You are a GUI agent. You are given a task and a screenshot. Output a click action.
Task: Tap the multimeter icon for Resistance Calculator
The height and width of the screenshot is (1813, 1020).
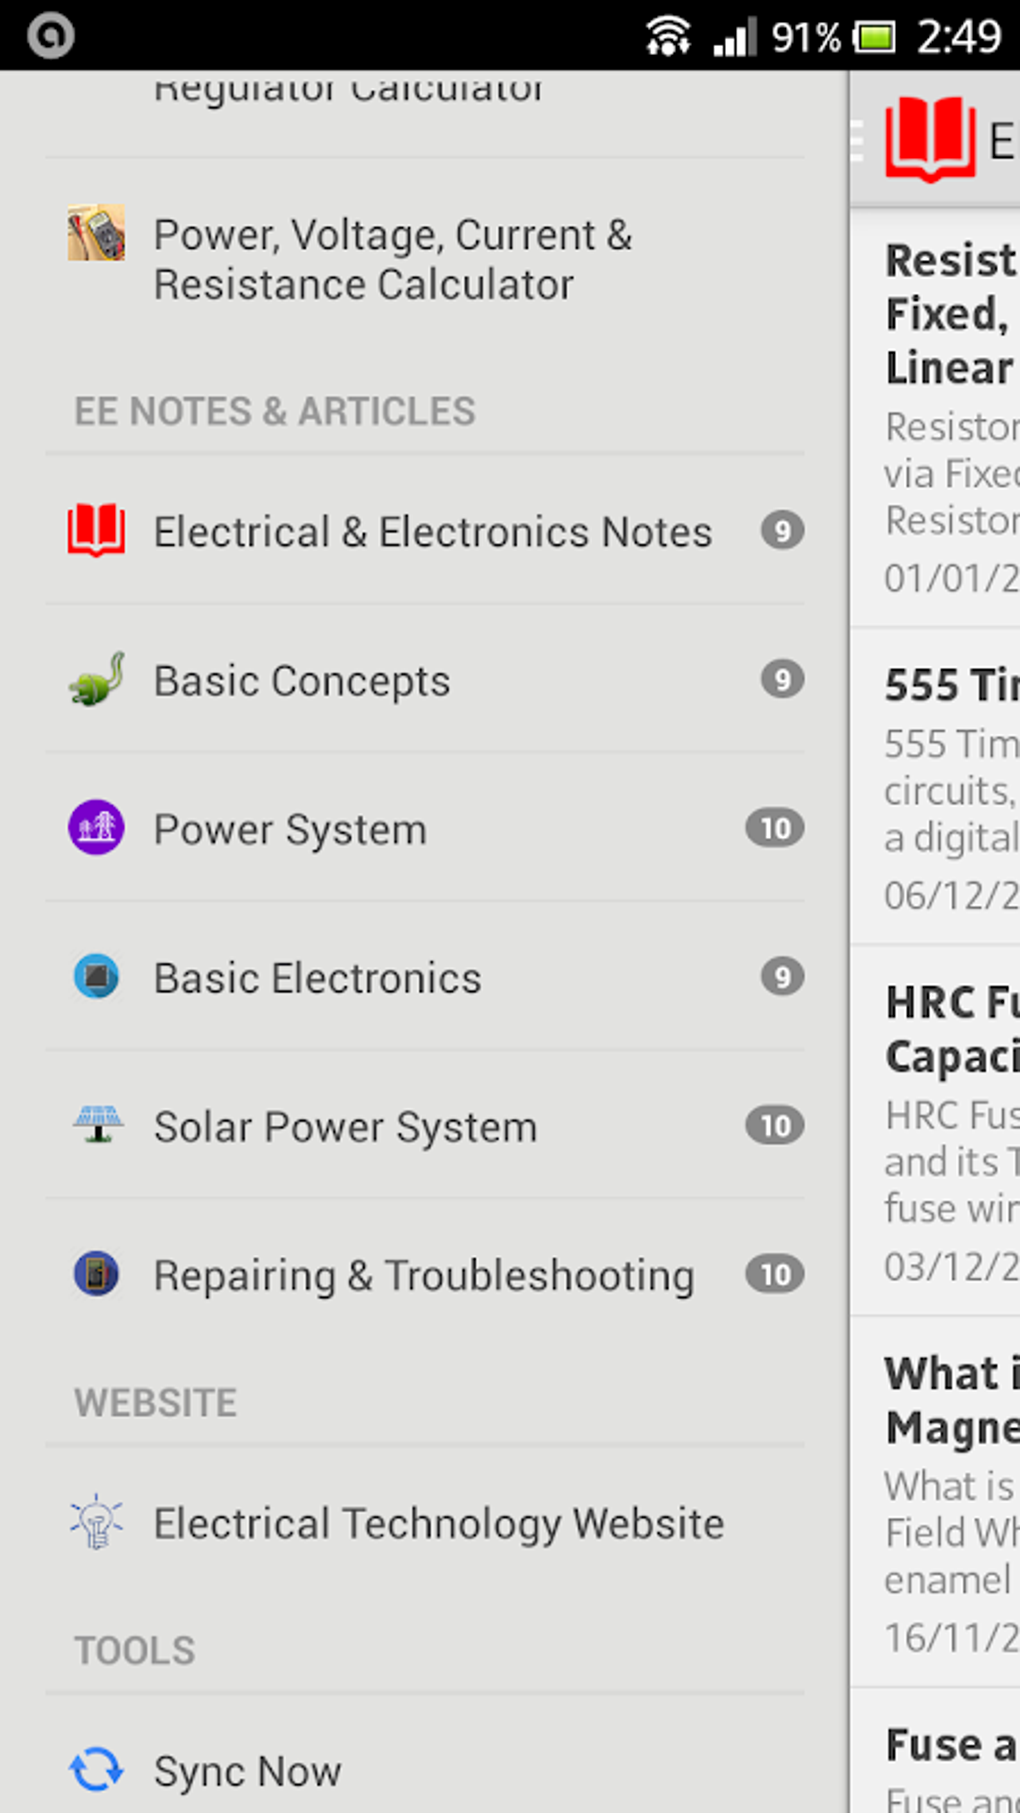point(96,233)
